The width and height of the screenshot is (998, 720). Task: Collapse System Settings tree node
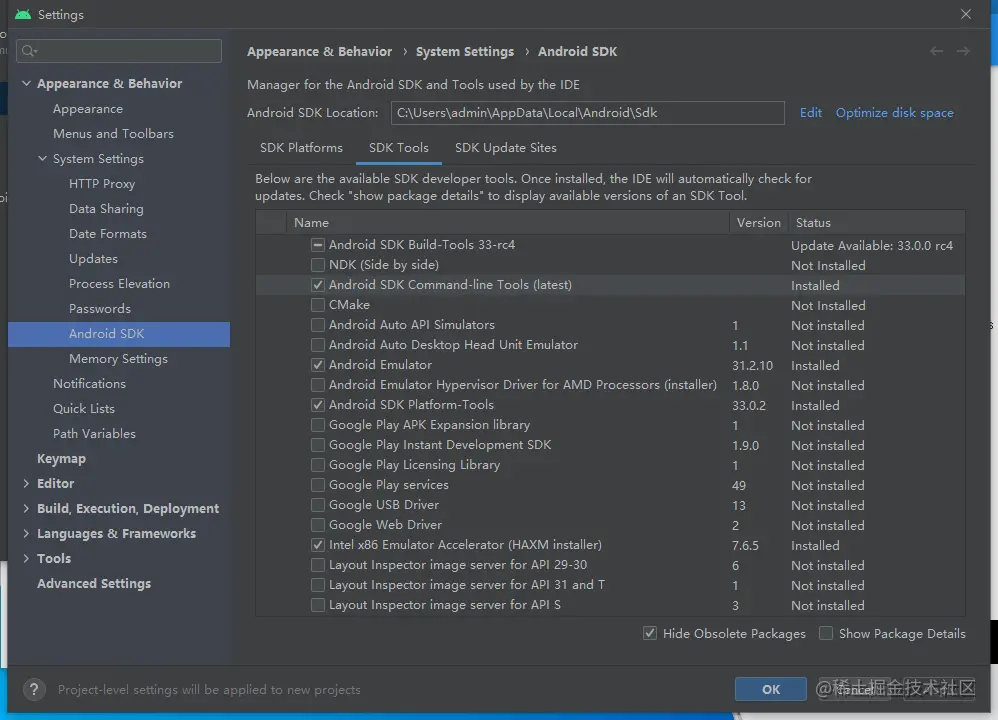(x=42, y=159)
